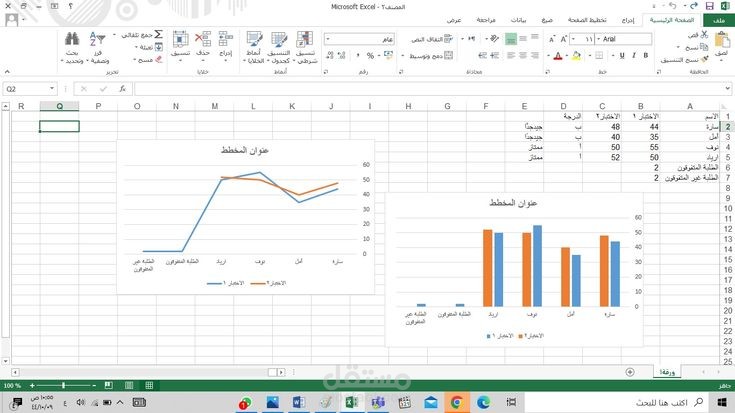
Task: Open the Arial font name dropdown
Action: (599, 39)
